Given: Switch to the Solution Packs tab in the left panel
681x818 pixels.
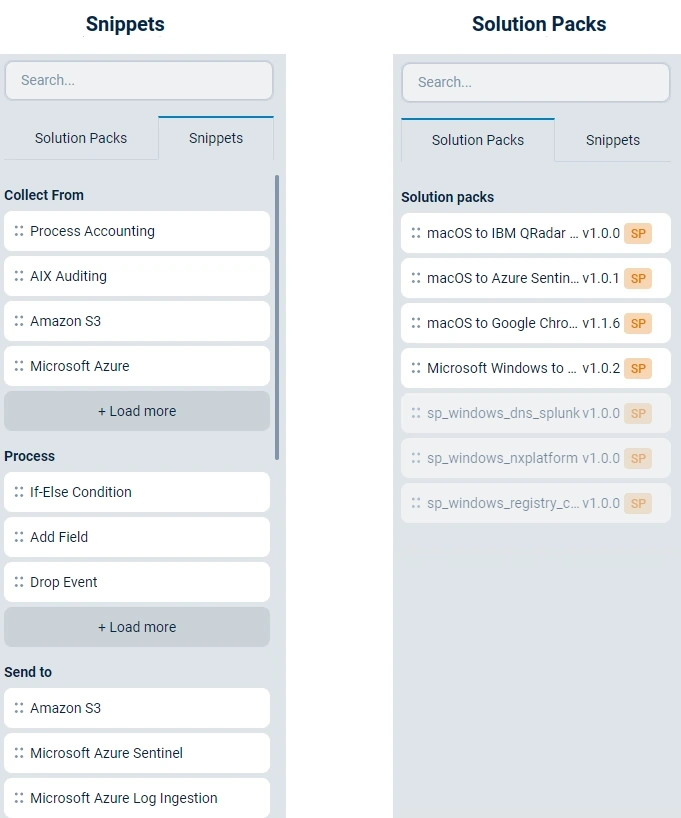Looking at the screenshot, I should (80, 139).
